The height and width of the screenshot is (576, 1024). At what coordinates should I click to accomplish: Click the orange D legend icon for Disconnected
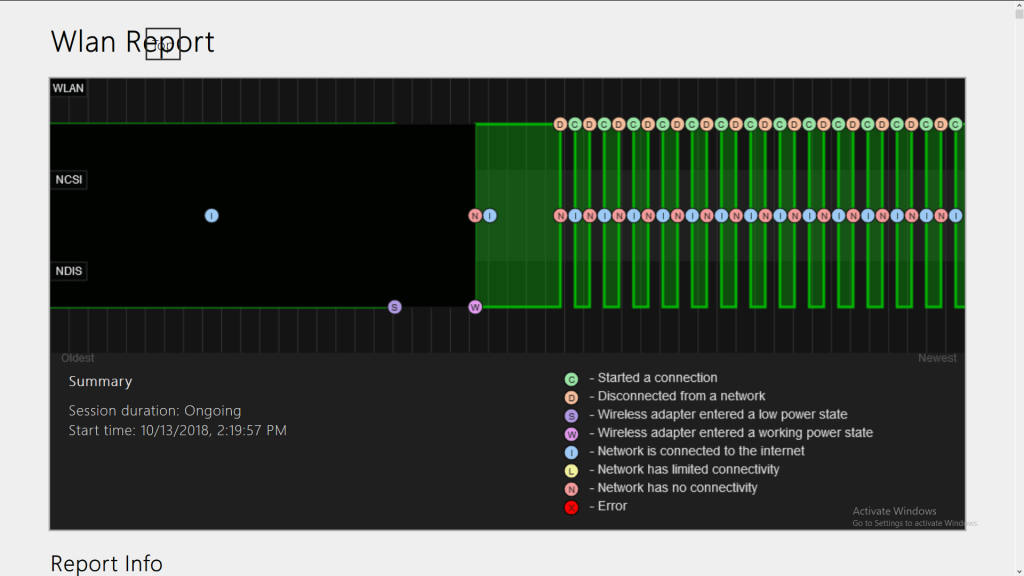571,397
